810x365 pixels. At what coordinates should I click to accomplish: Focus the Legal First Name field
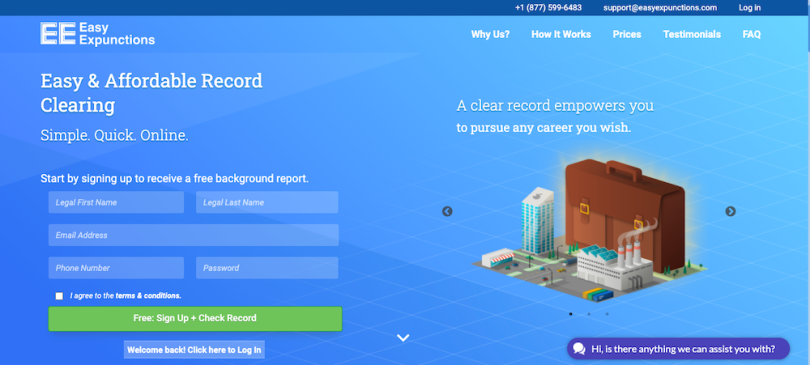pos(116,202)
